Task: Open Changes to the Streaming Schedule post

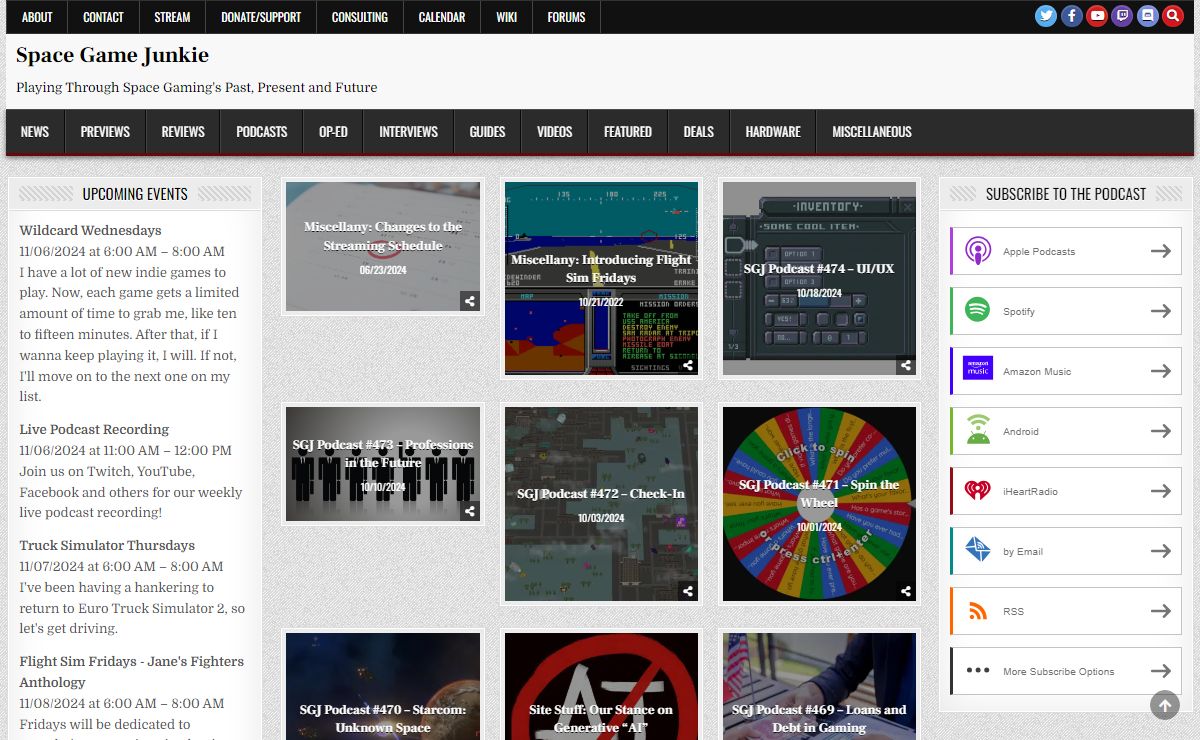Action: click(382, 236)
